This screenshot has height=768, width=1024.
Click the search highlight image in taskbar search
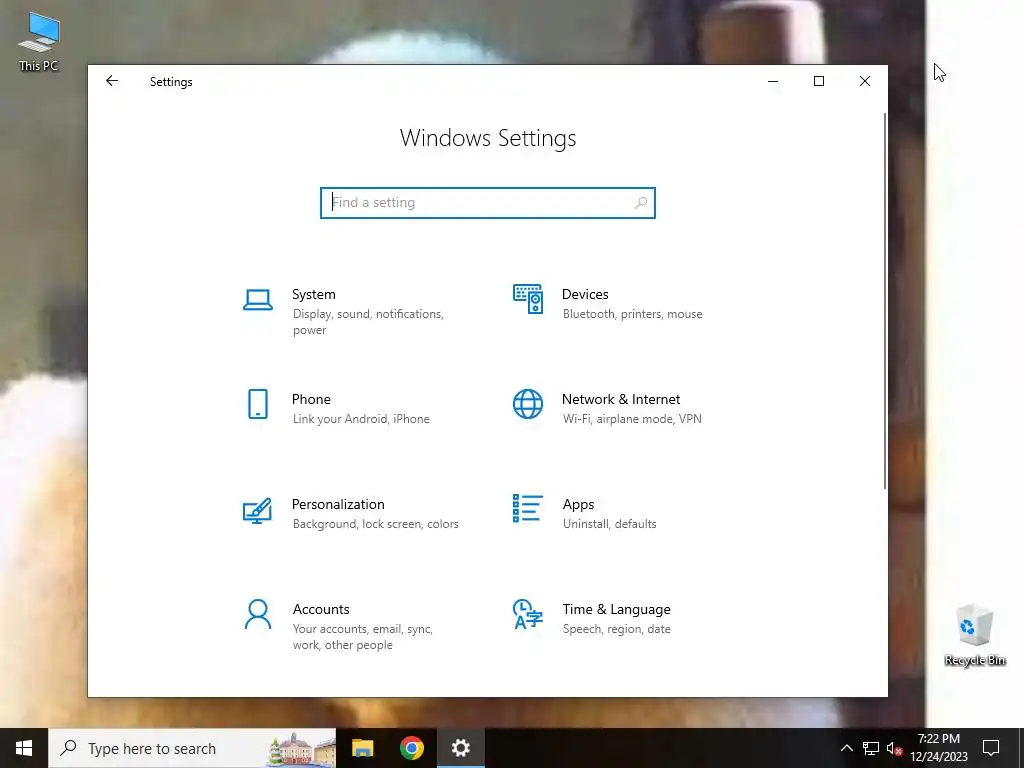point(300,749)
